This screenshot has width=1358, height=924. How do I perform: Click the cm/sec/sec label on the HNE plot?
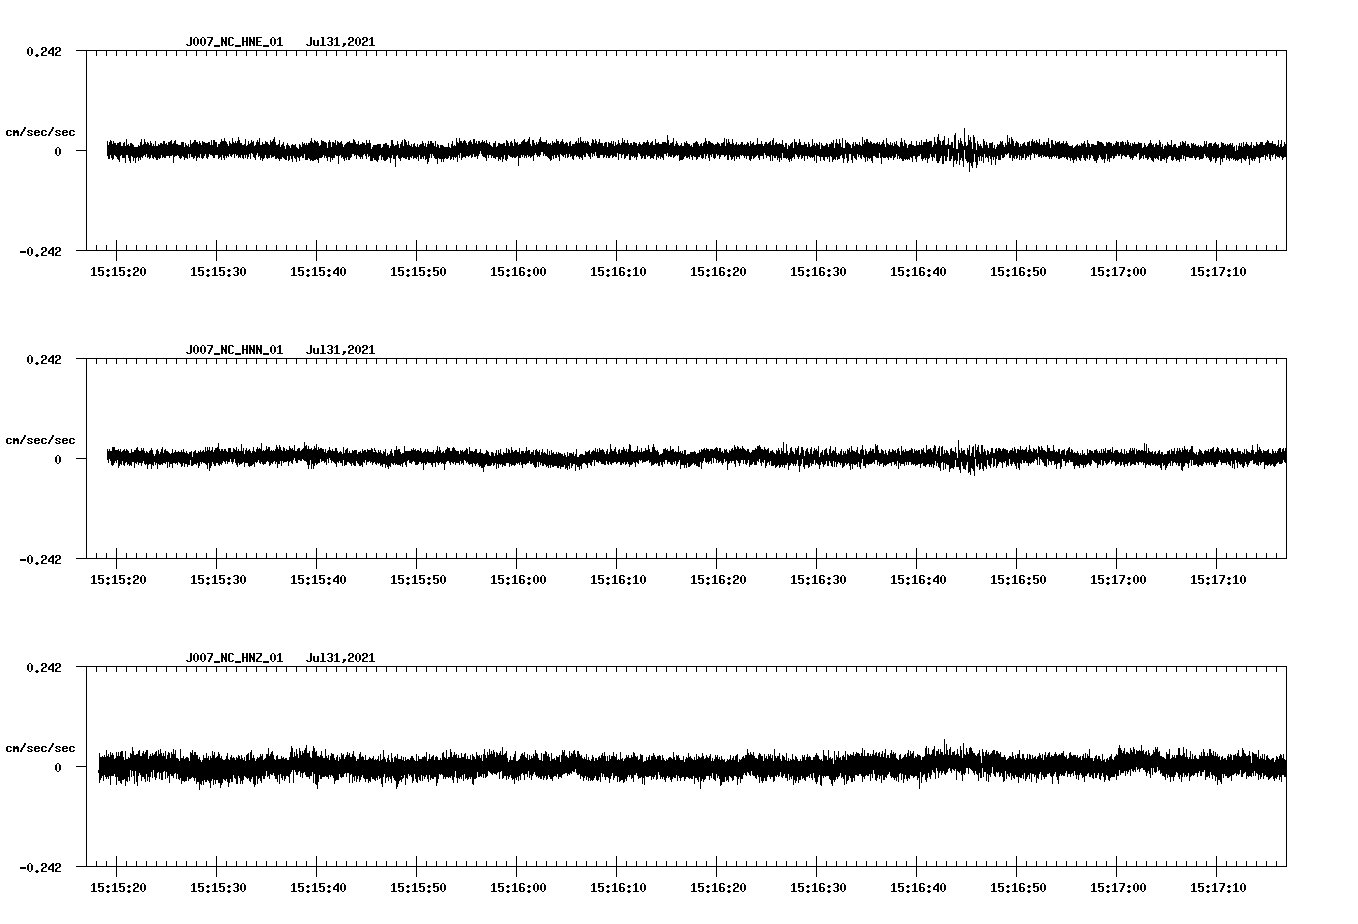point(42,131)
